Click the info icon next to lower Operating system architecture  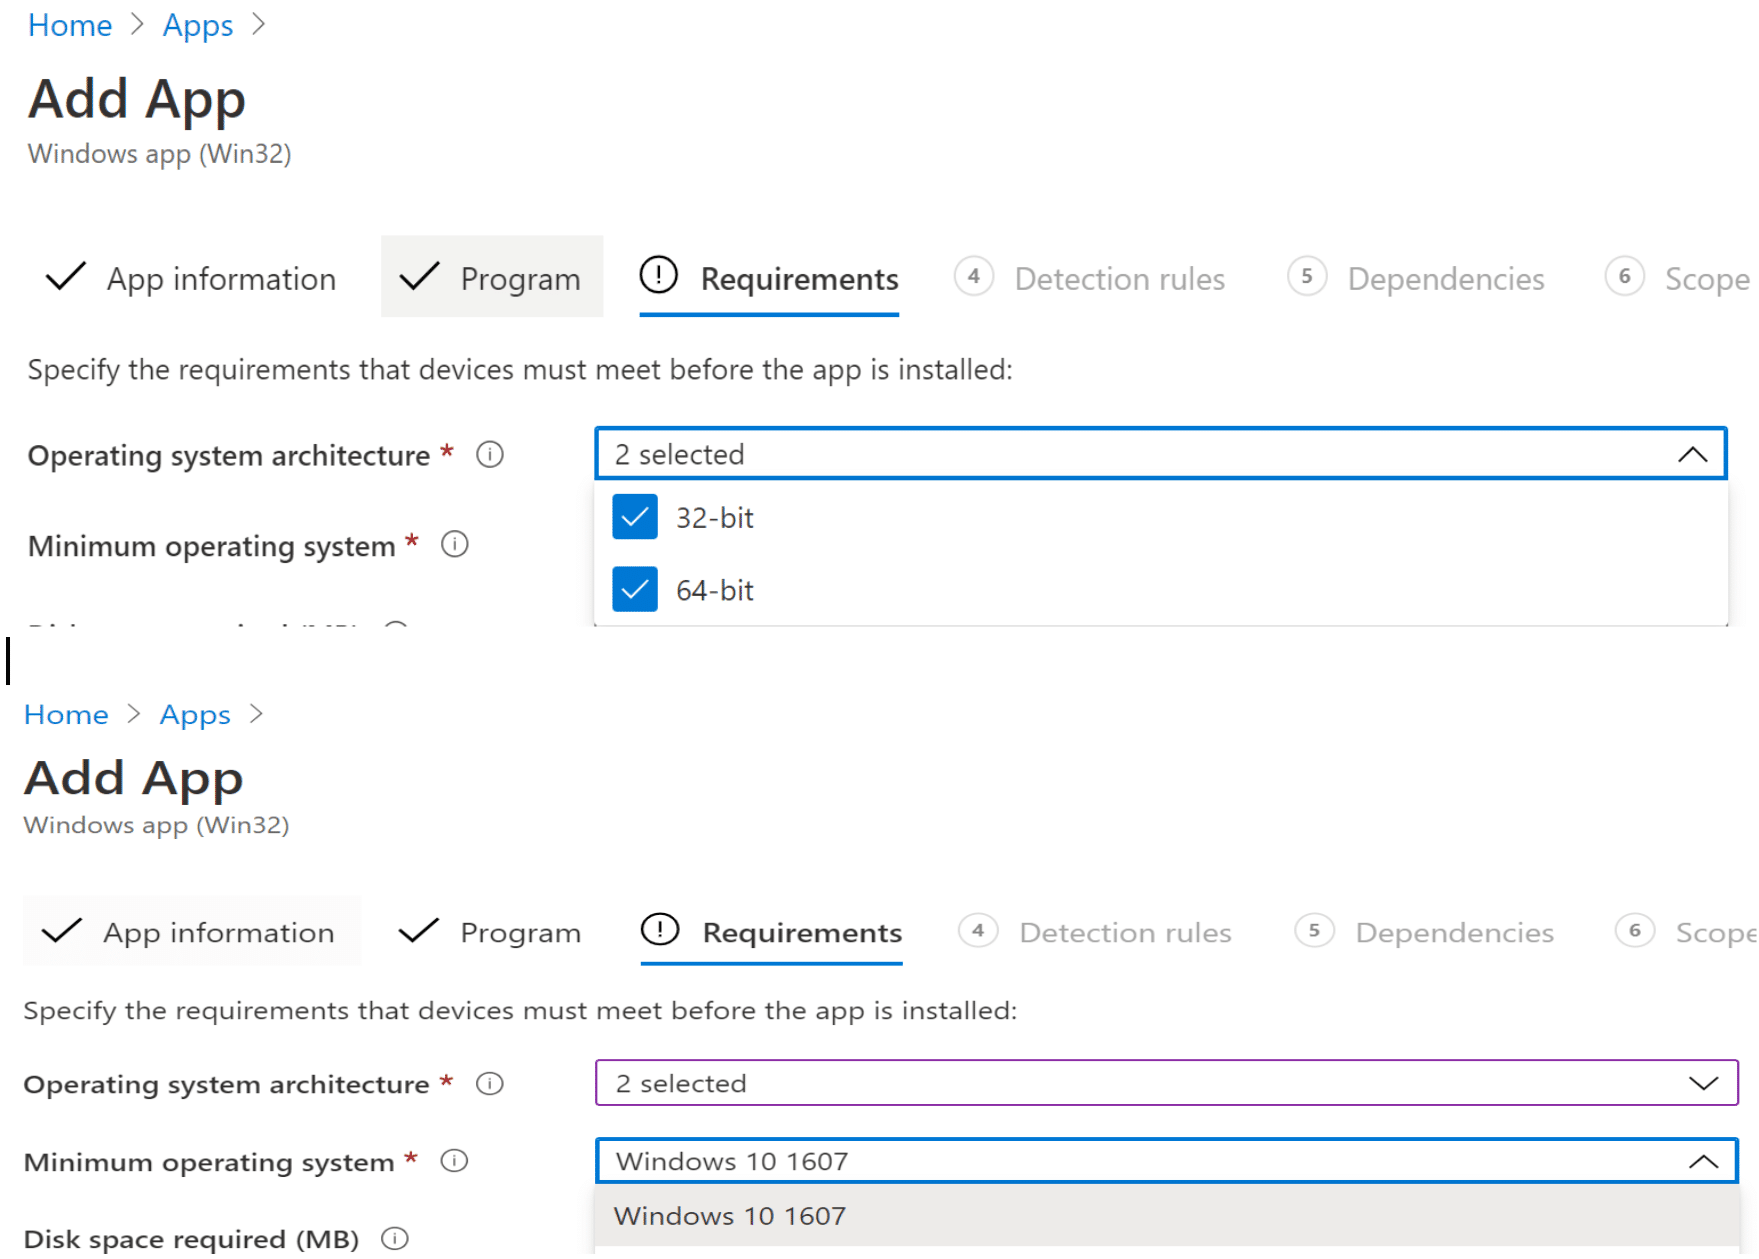coord(491,1083)
